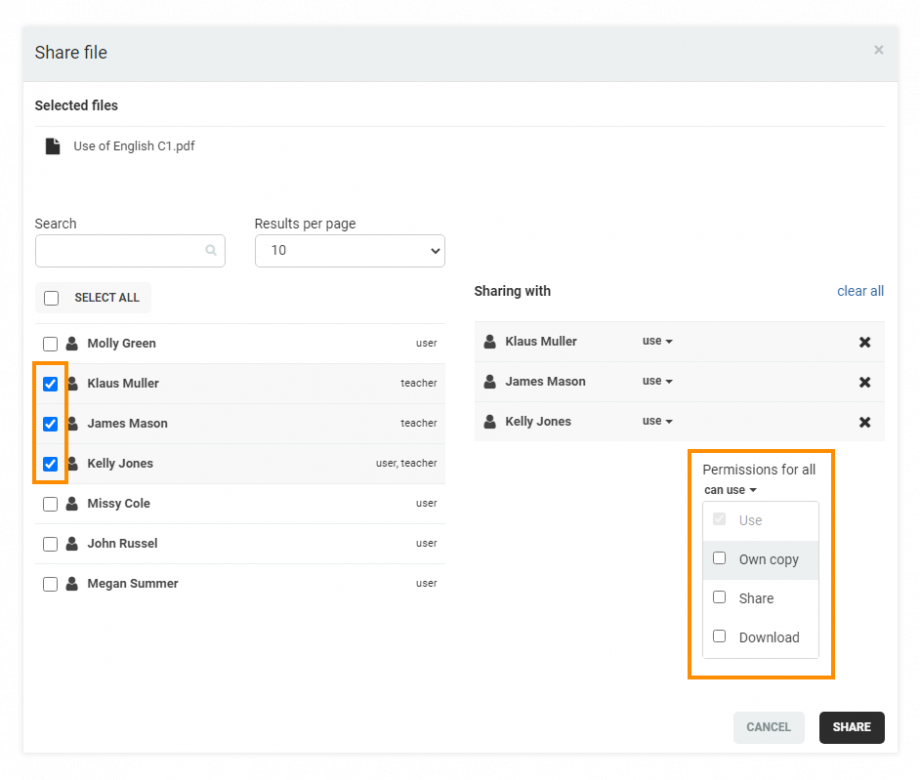920x780 pixels.
Task: Click the person icon beside Megan Summer
Action: tap(72, 583)
